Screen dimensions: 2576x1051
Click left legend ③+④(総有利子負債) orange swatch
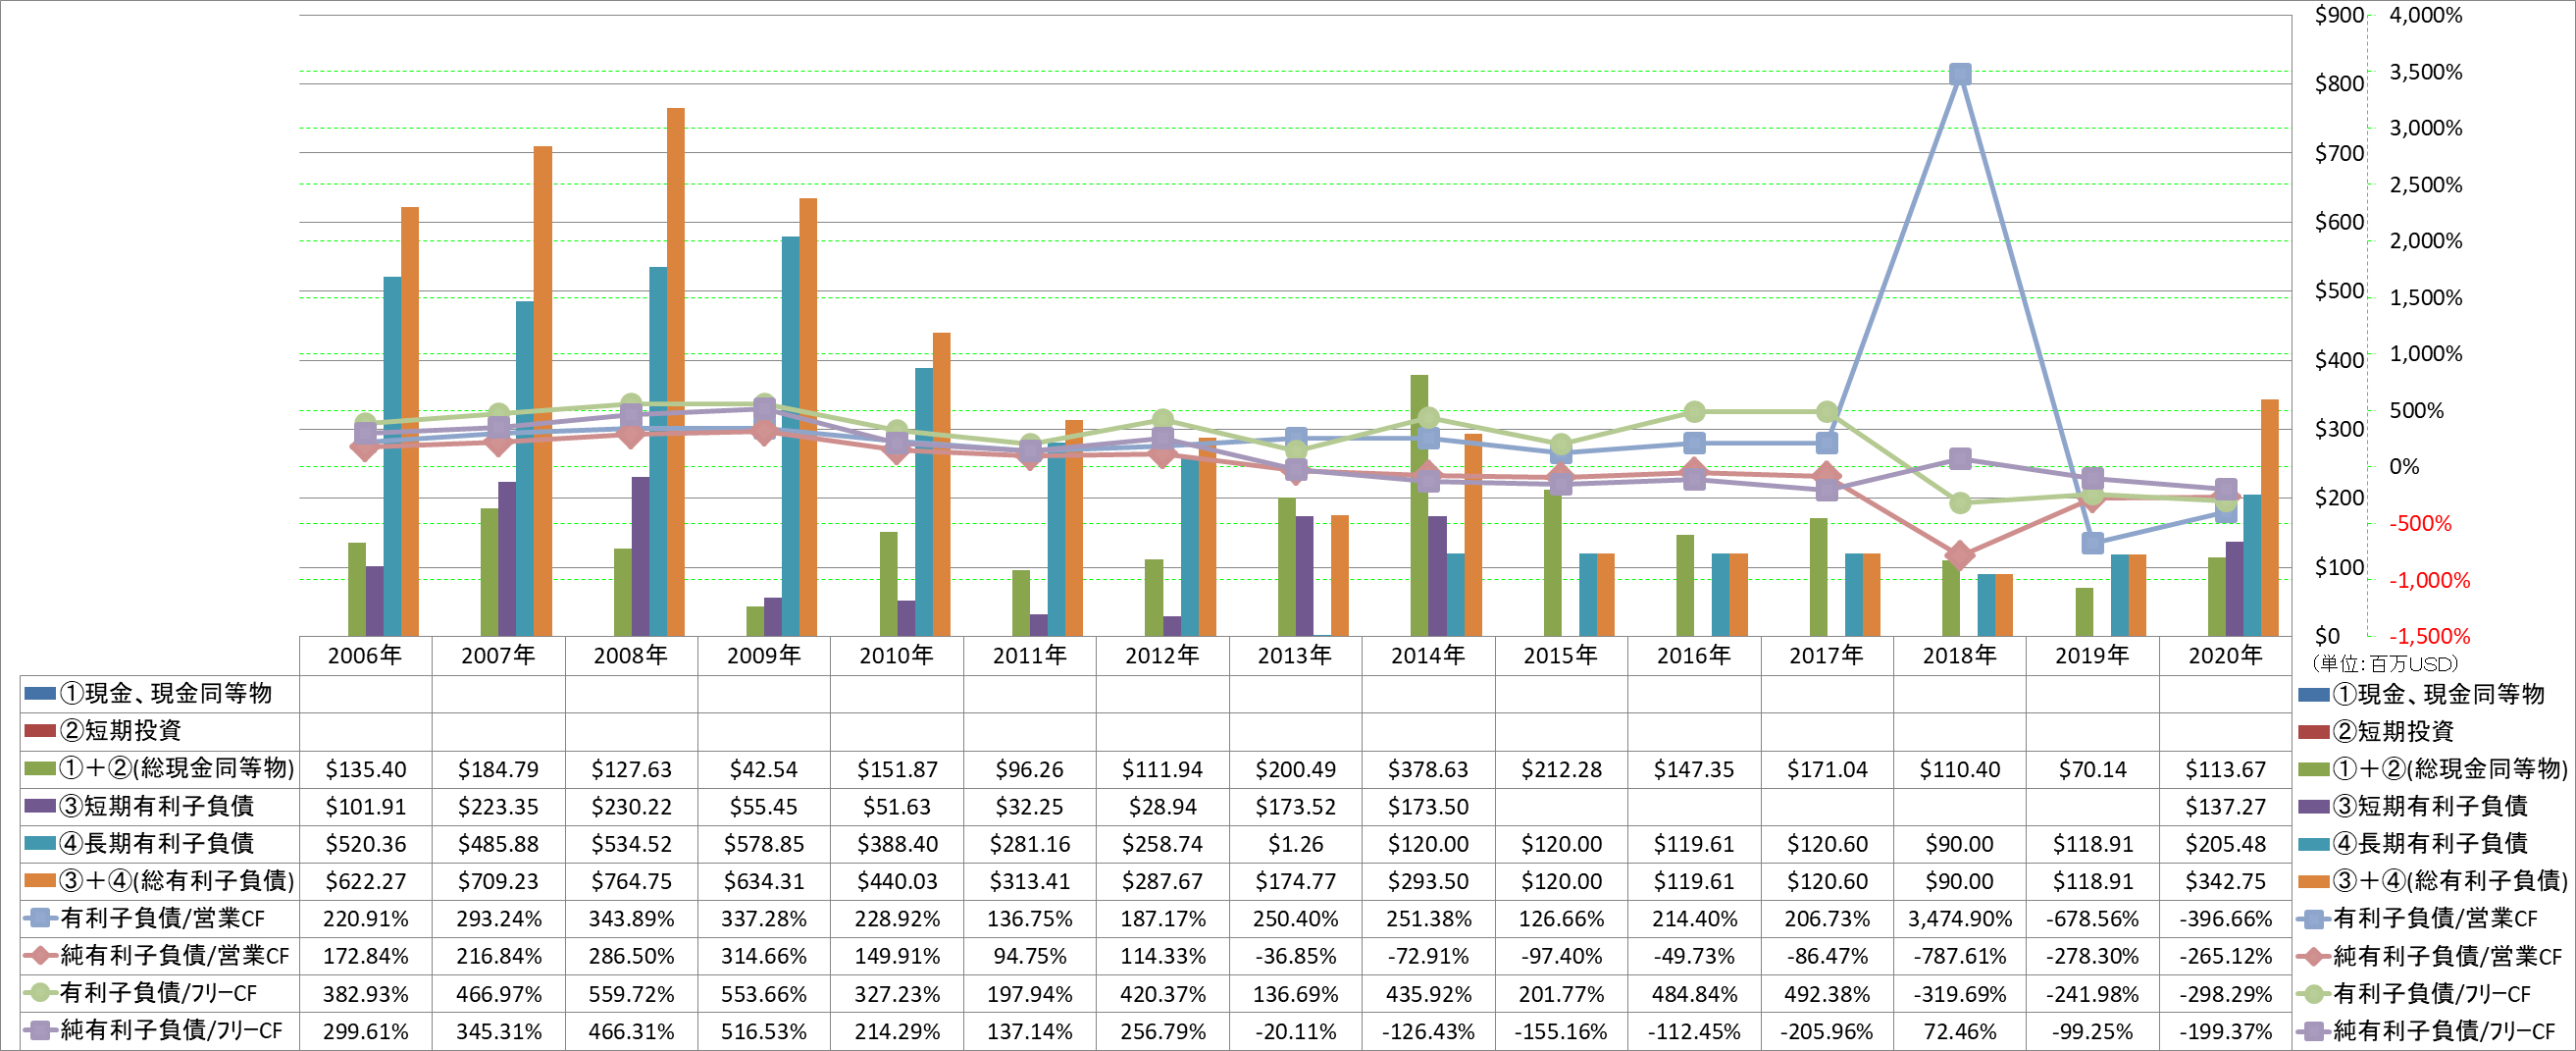click(x=40, y=881)
